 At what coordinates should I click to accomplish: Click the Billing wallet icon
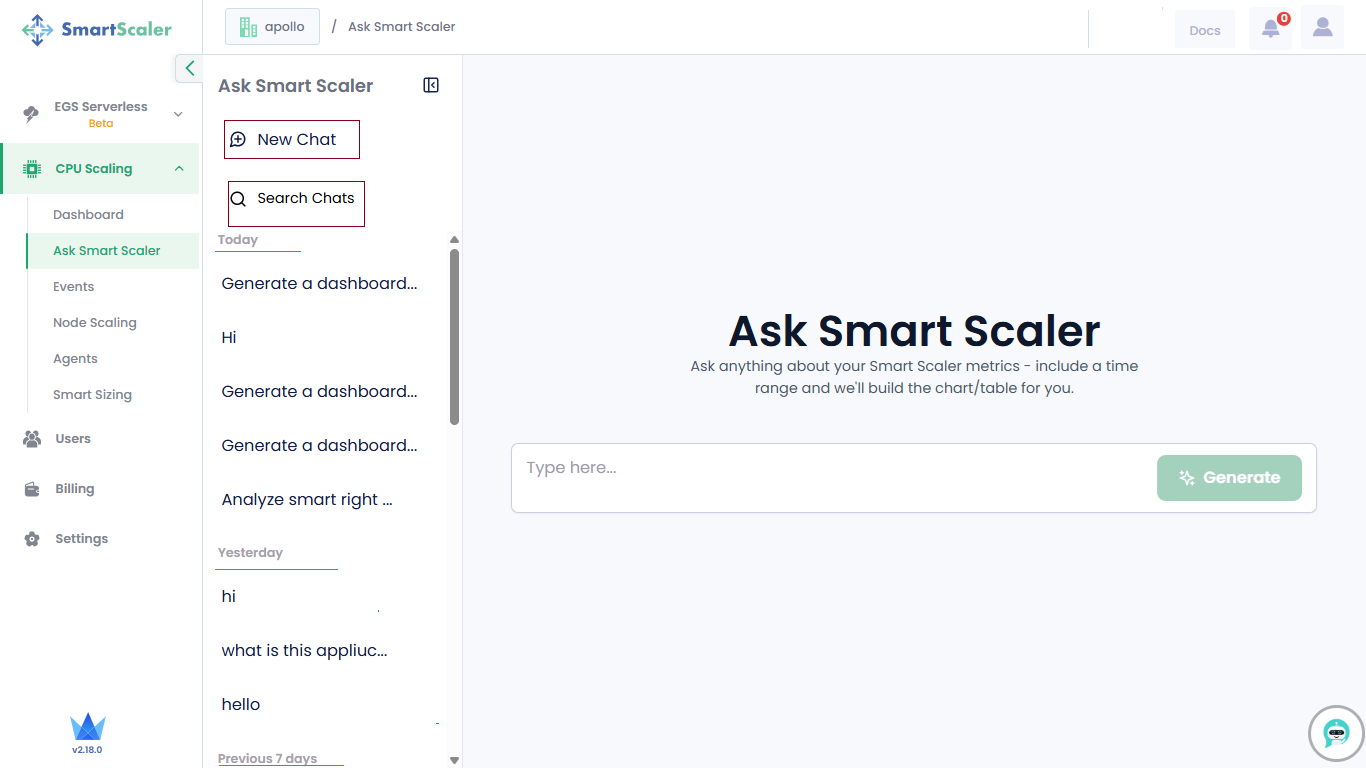(32, 489)
